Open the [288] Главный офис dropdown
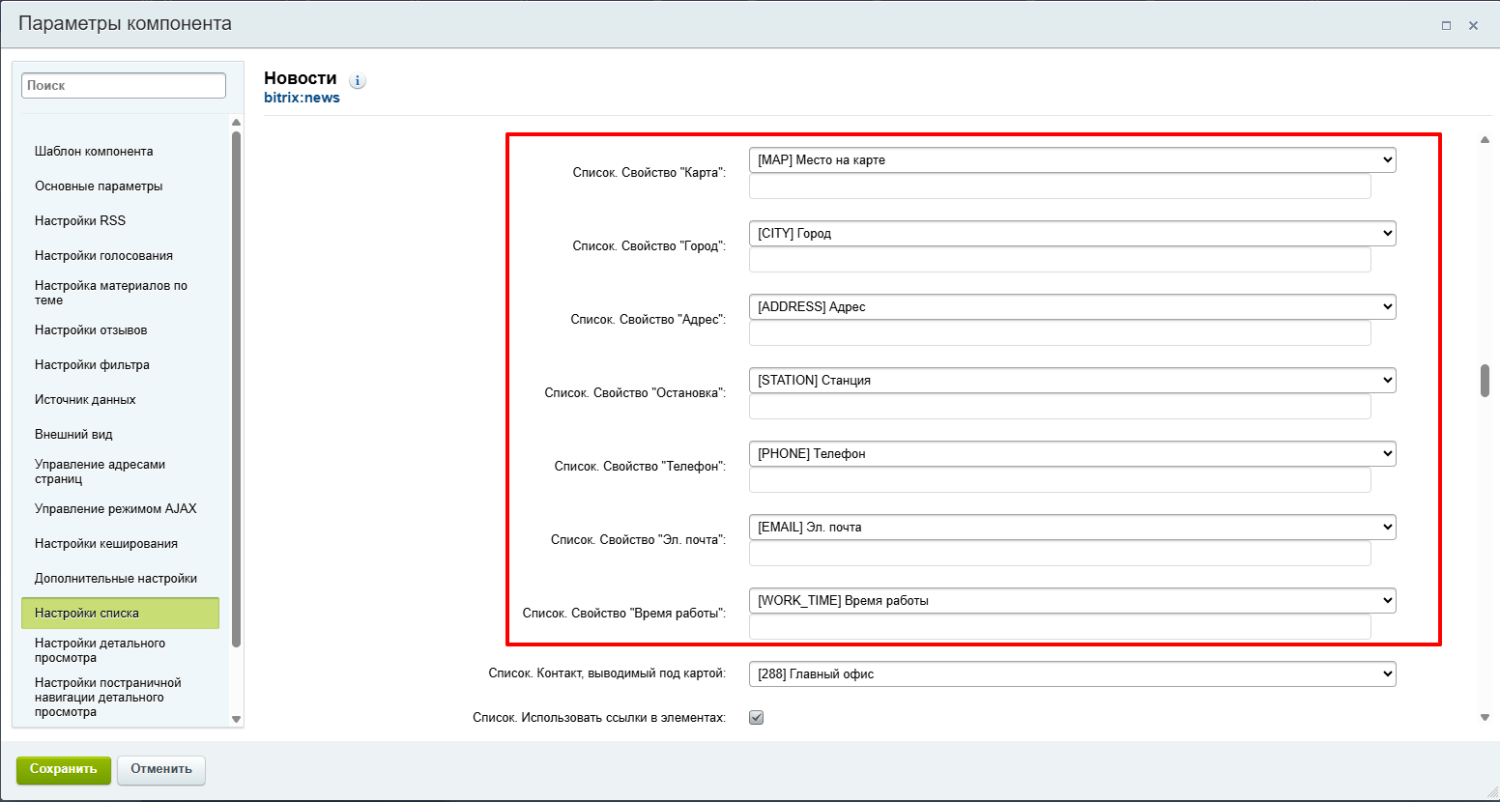 tap(1071, 675)
